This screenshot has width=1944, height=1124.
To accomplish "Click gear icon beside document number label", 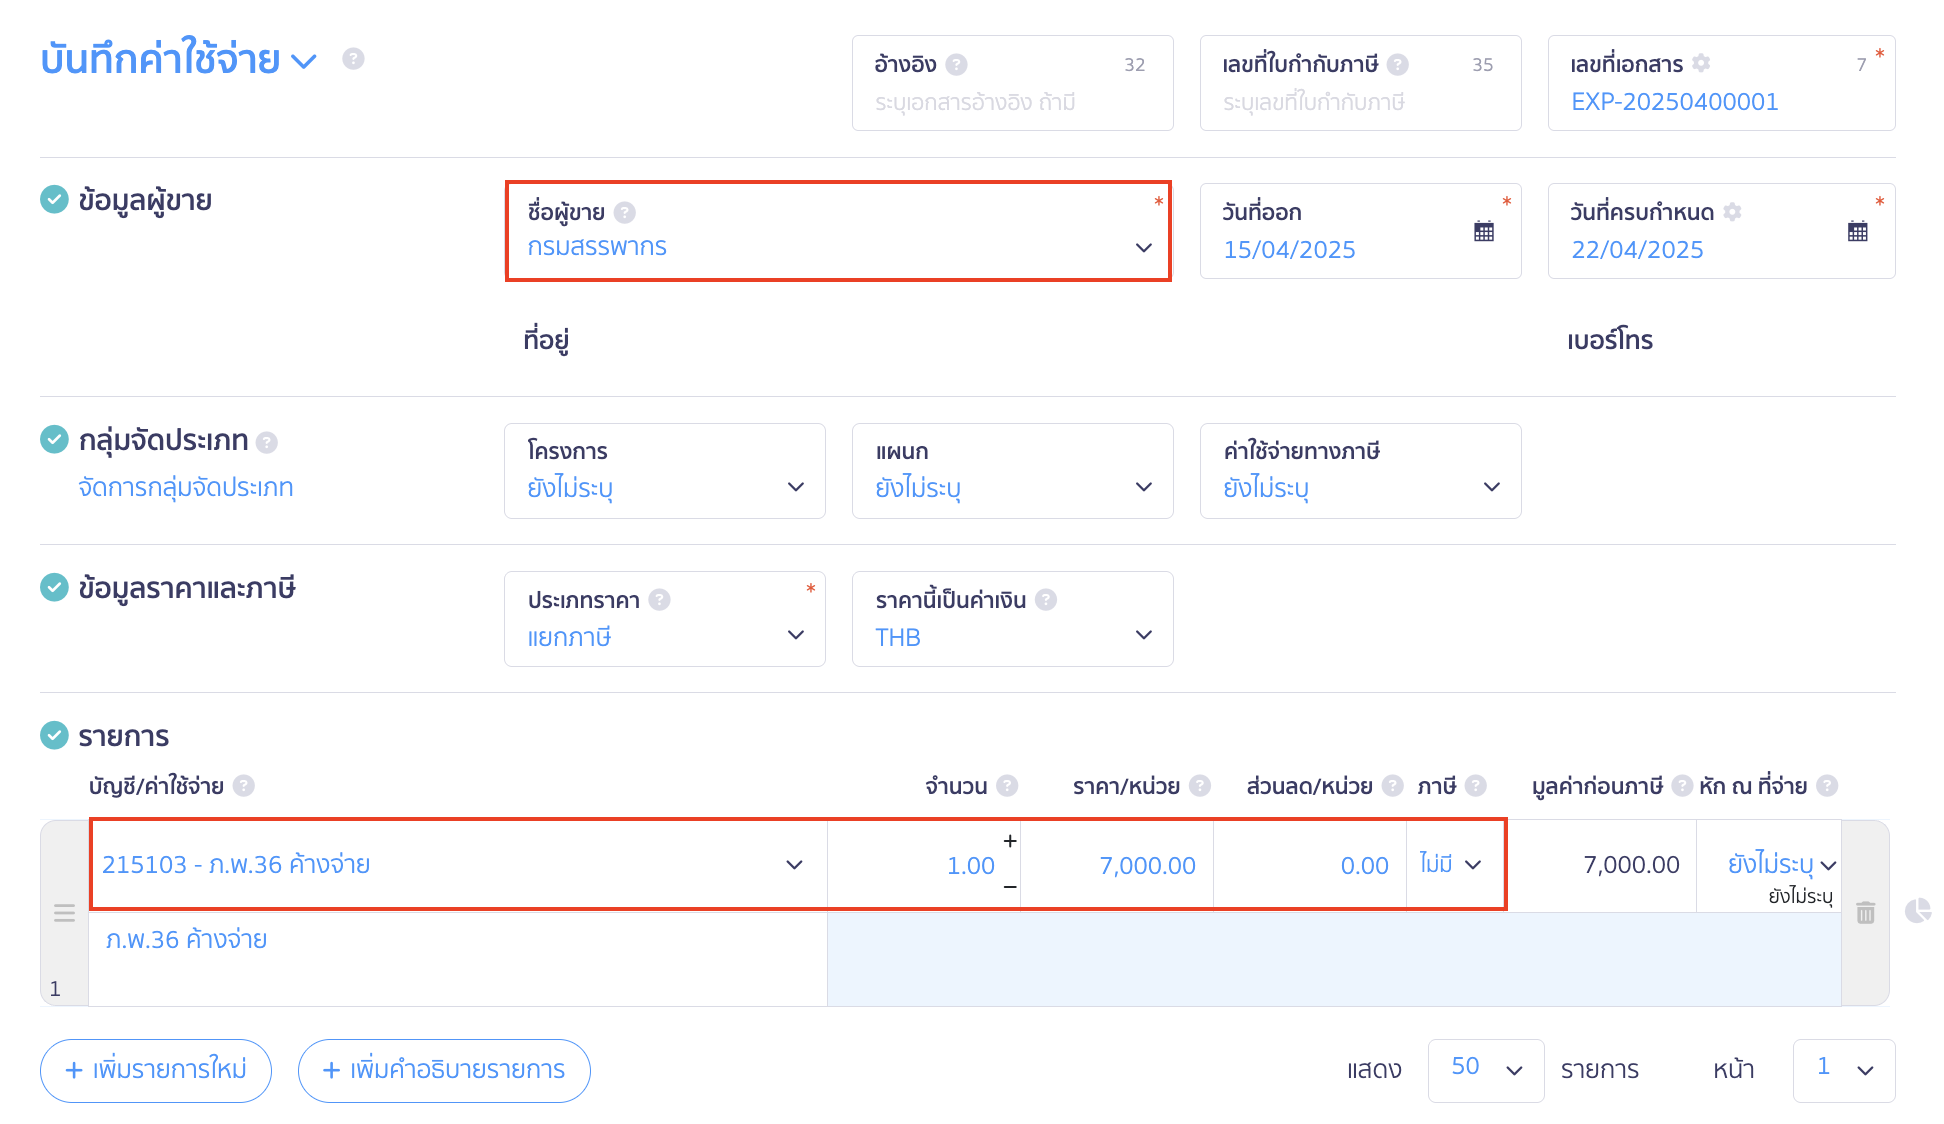I will tap(1701, 64).
